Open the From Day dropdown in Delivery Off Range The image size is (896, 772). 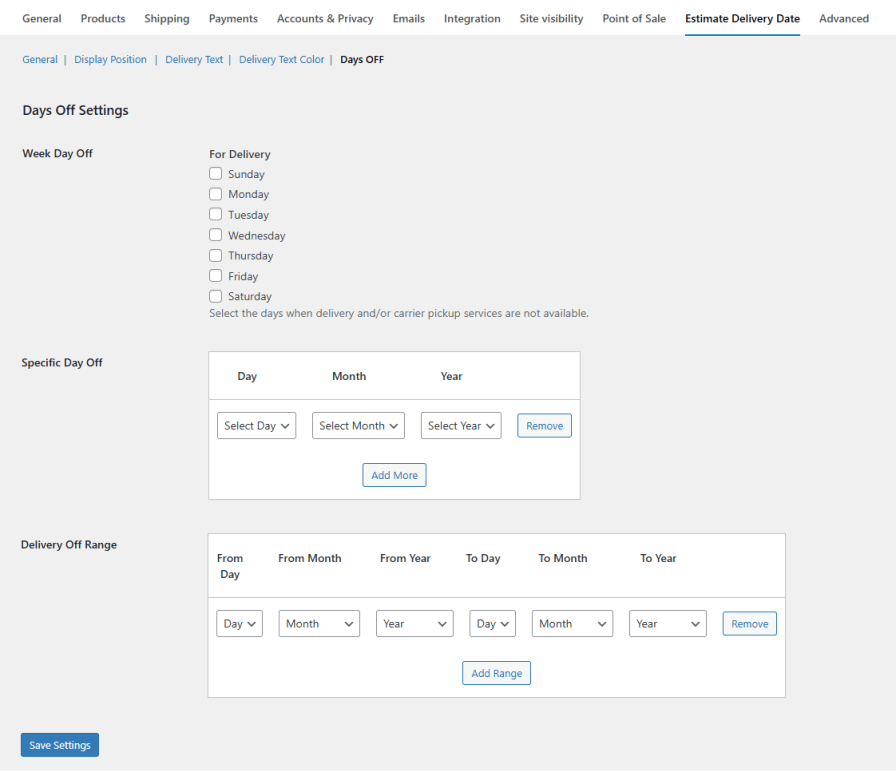[x=239, y=623]
